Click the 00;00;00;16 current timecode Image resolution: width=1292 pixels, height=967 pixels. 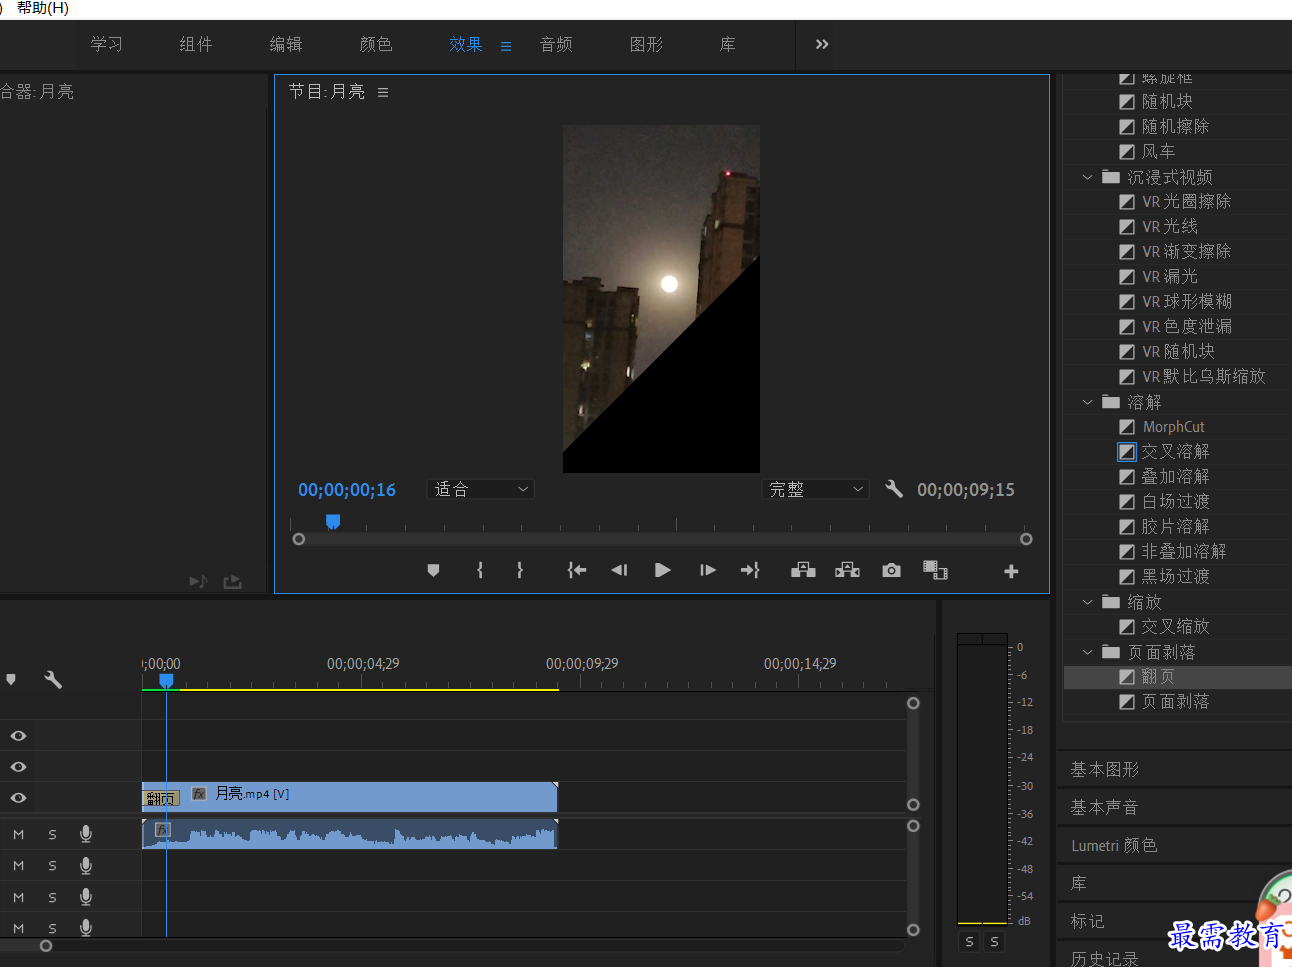(x=347, y=490)
